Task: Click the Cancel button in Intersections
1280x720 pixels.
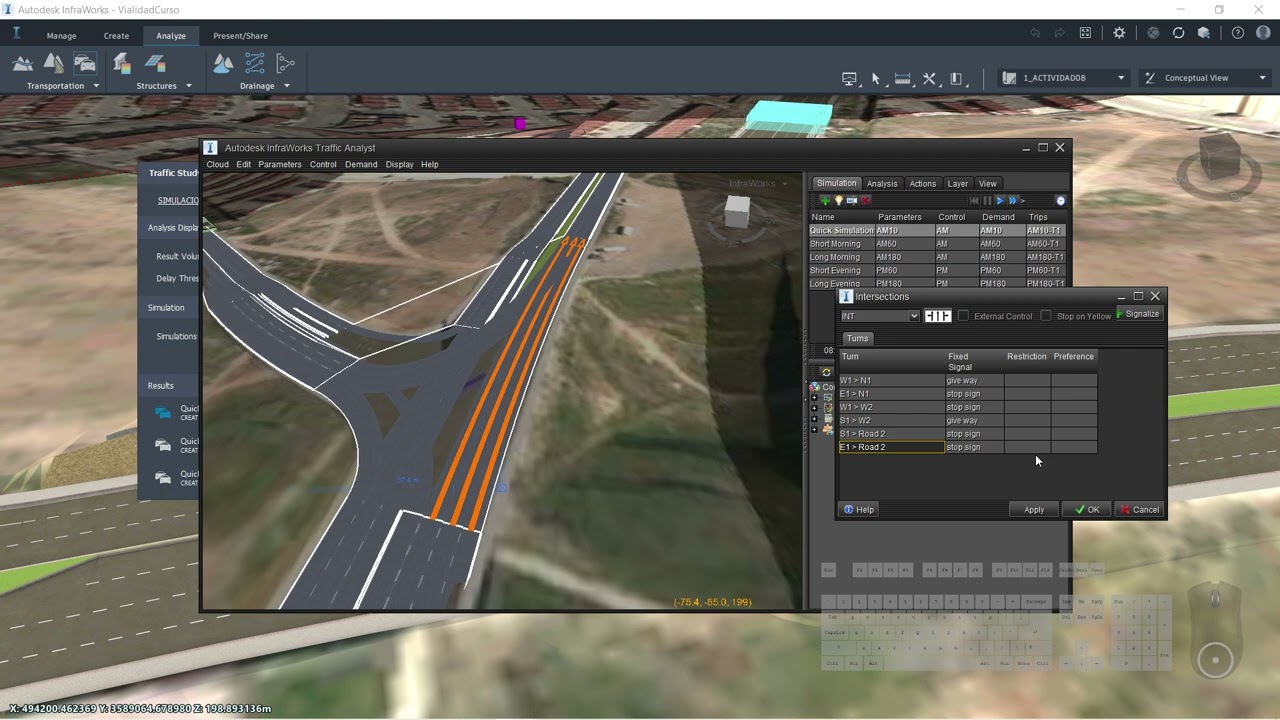Action: click(x=1140, y=510)
